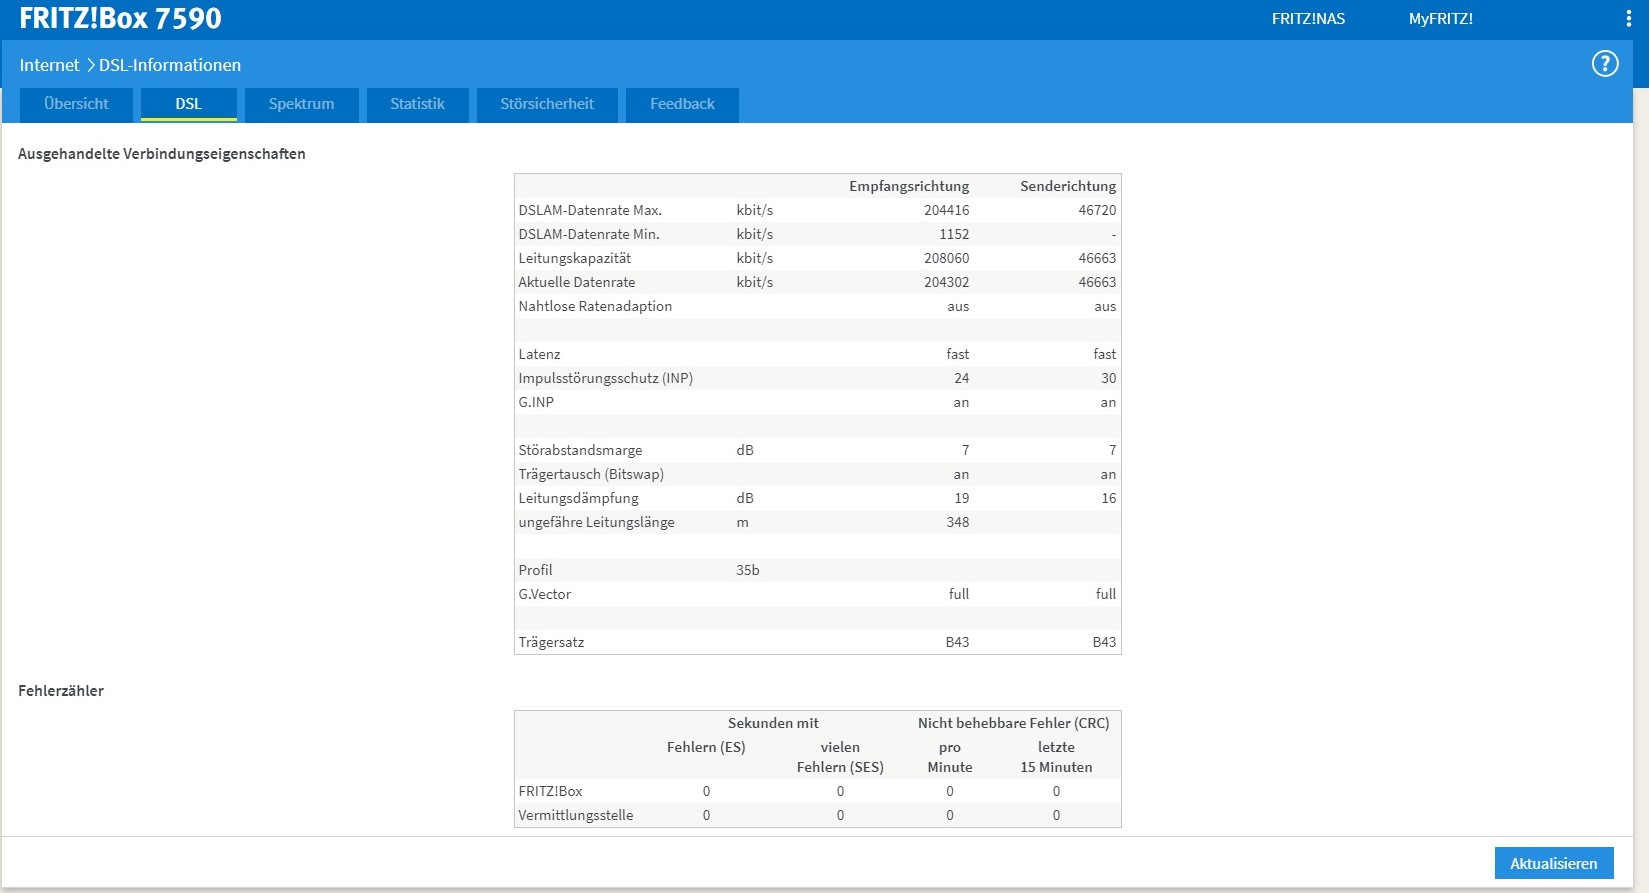Viewport: 1649px width, 893px height.
Task: Select the value 204416
Action: 946,210
